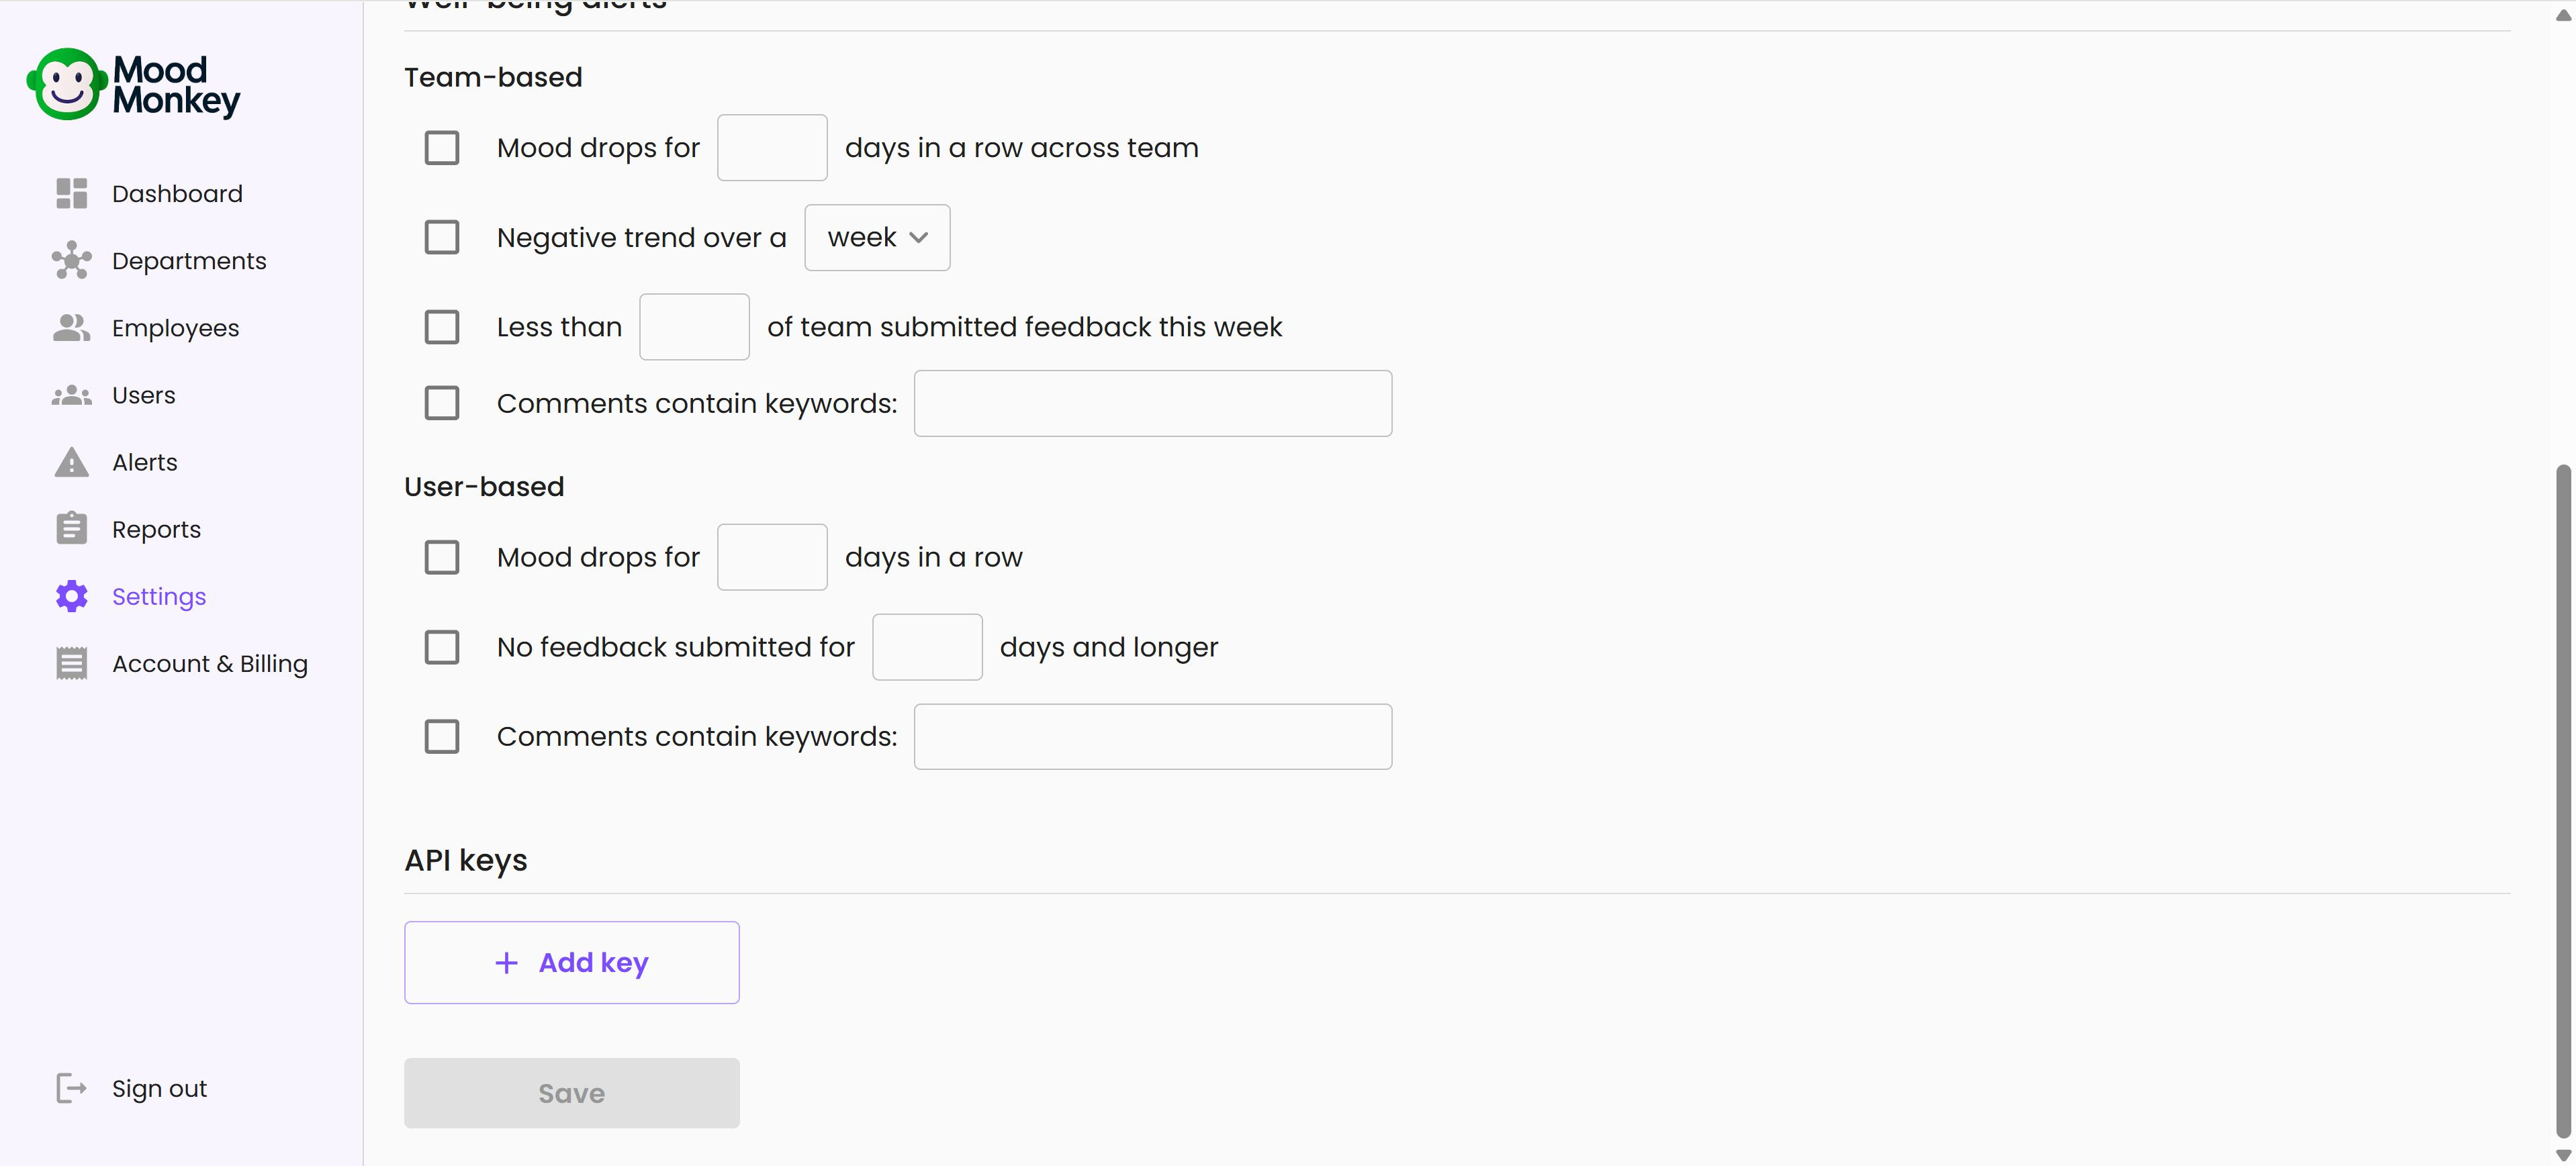Click the API keys heading
The image size is (2576, 1166).
466,860
